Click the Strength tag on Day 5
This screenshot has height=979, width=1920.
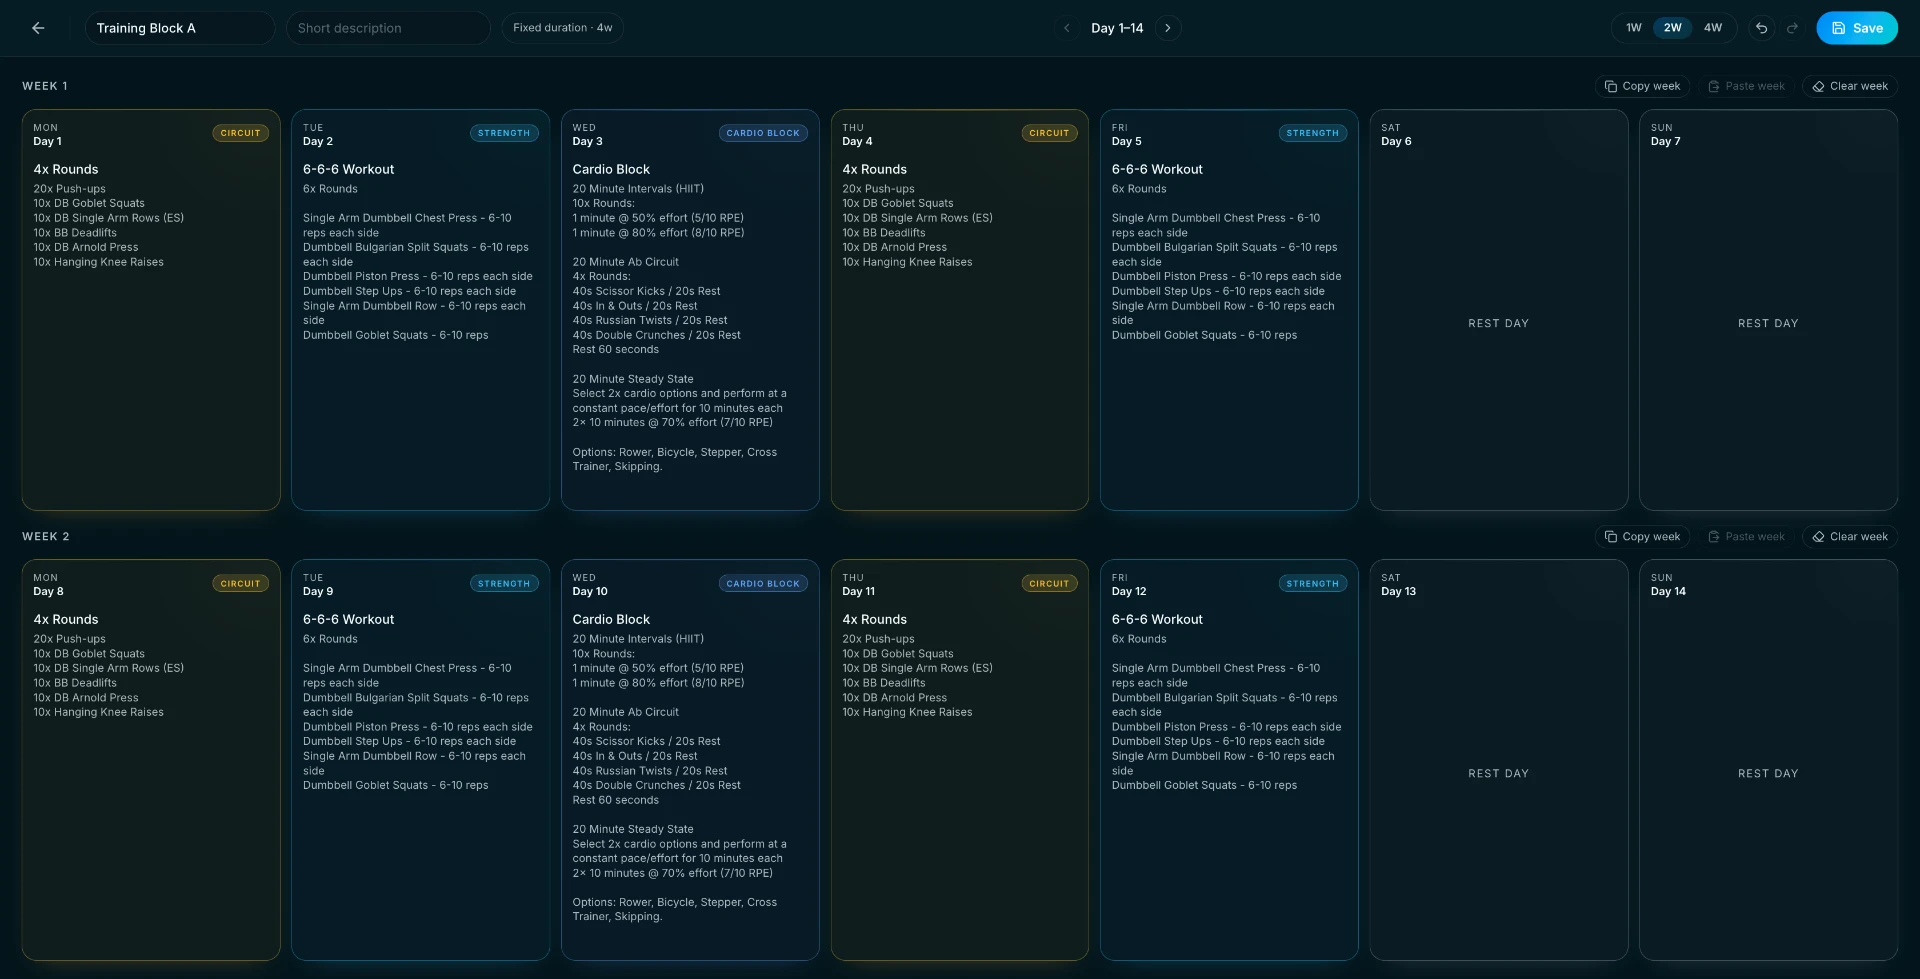[1313, 133]
